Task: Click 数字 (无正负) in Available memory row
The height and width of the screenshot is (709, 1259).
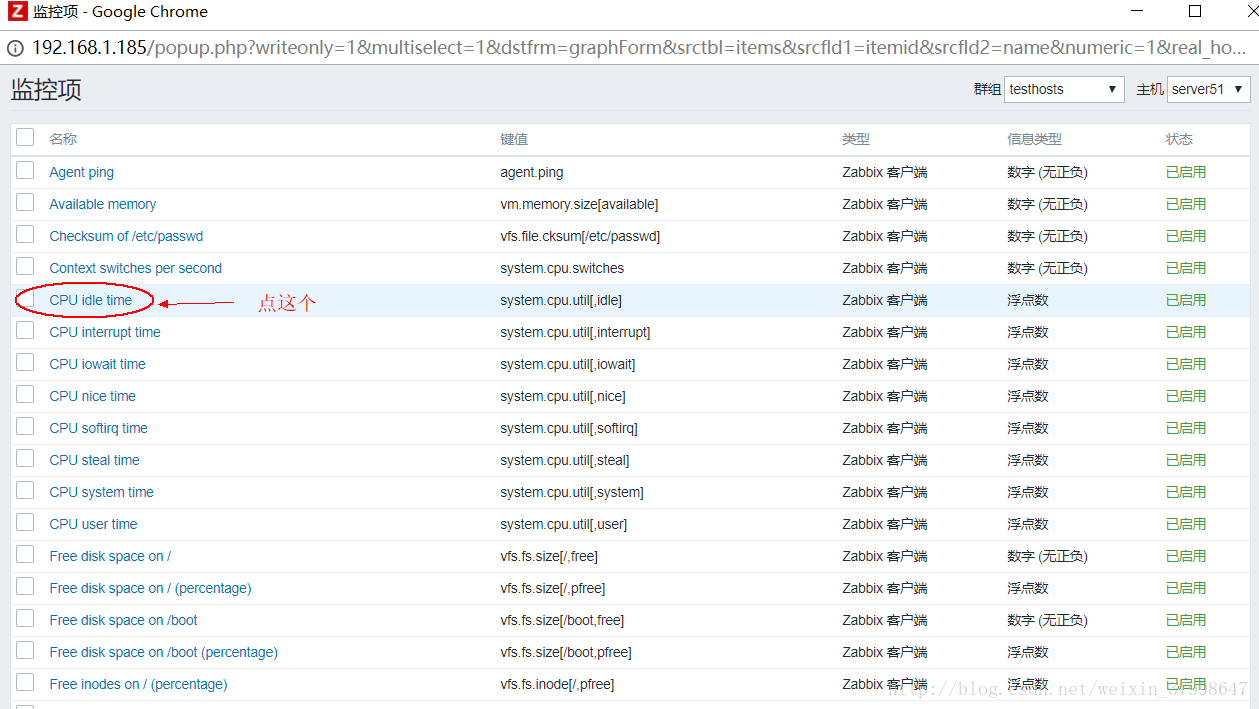Action: (x=1047, y=204)
